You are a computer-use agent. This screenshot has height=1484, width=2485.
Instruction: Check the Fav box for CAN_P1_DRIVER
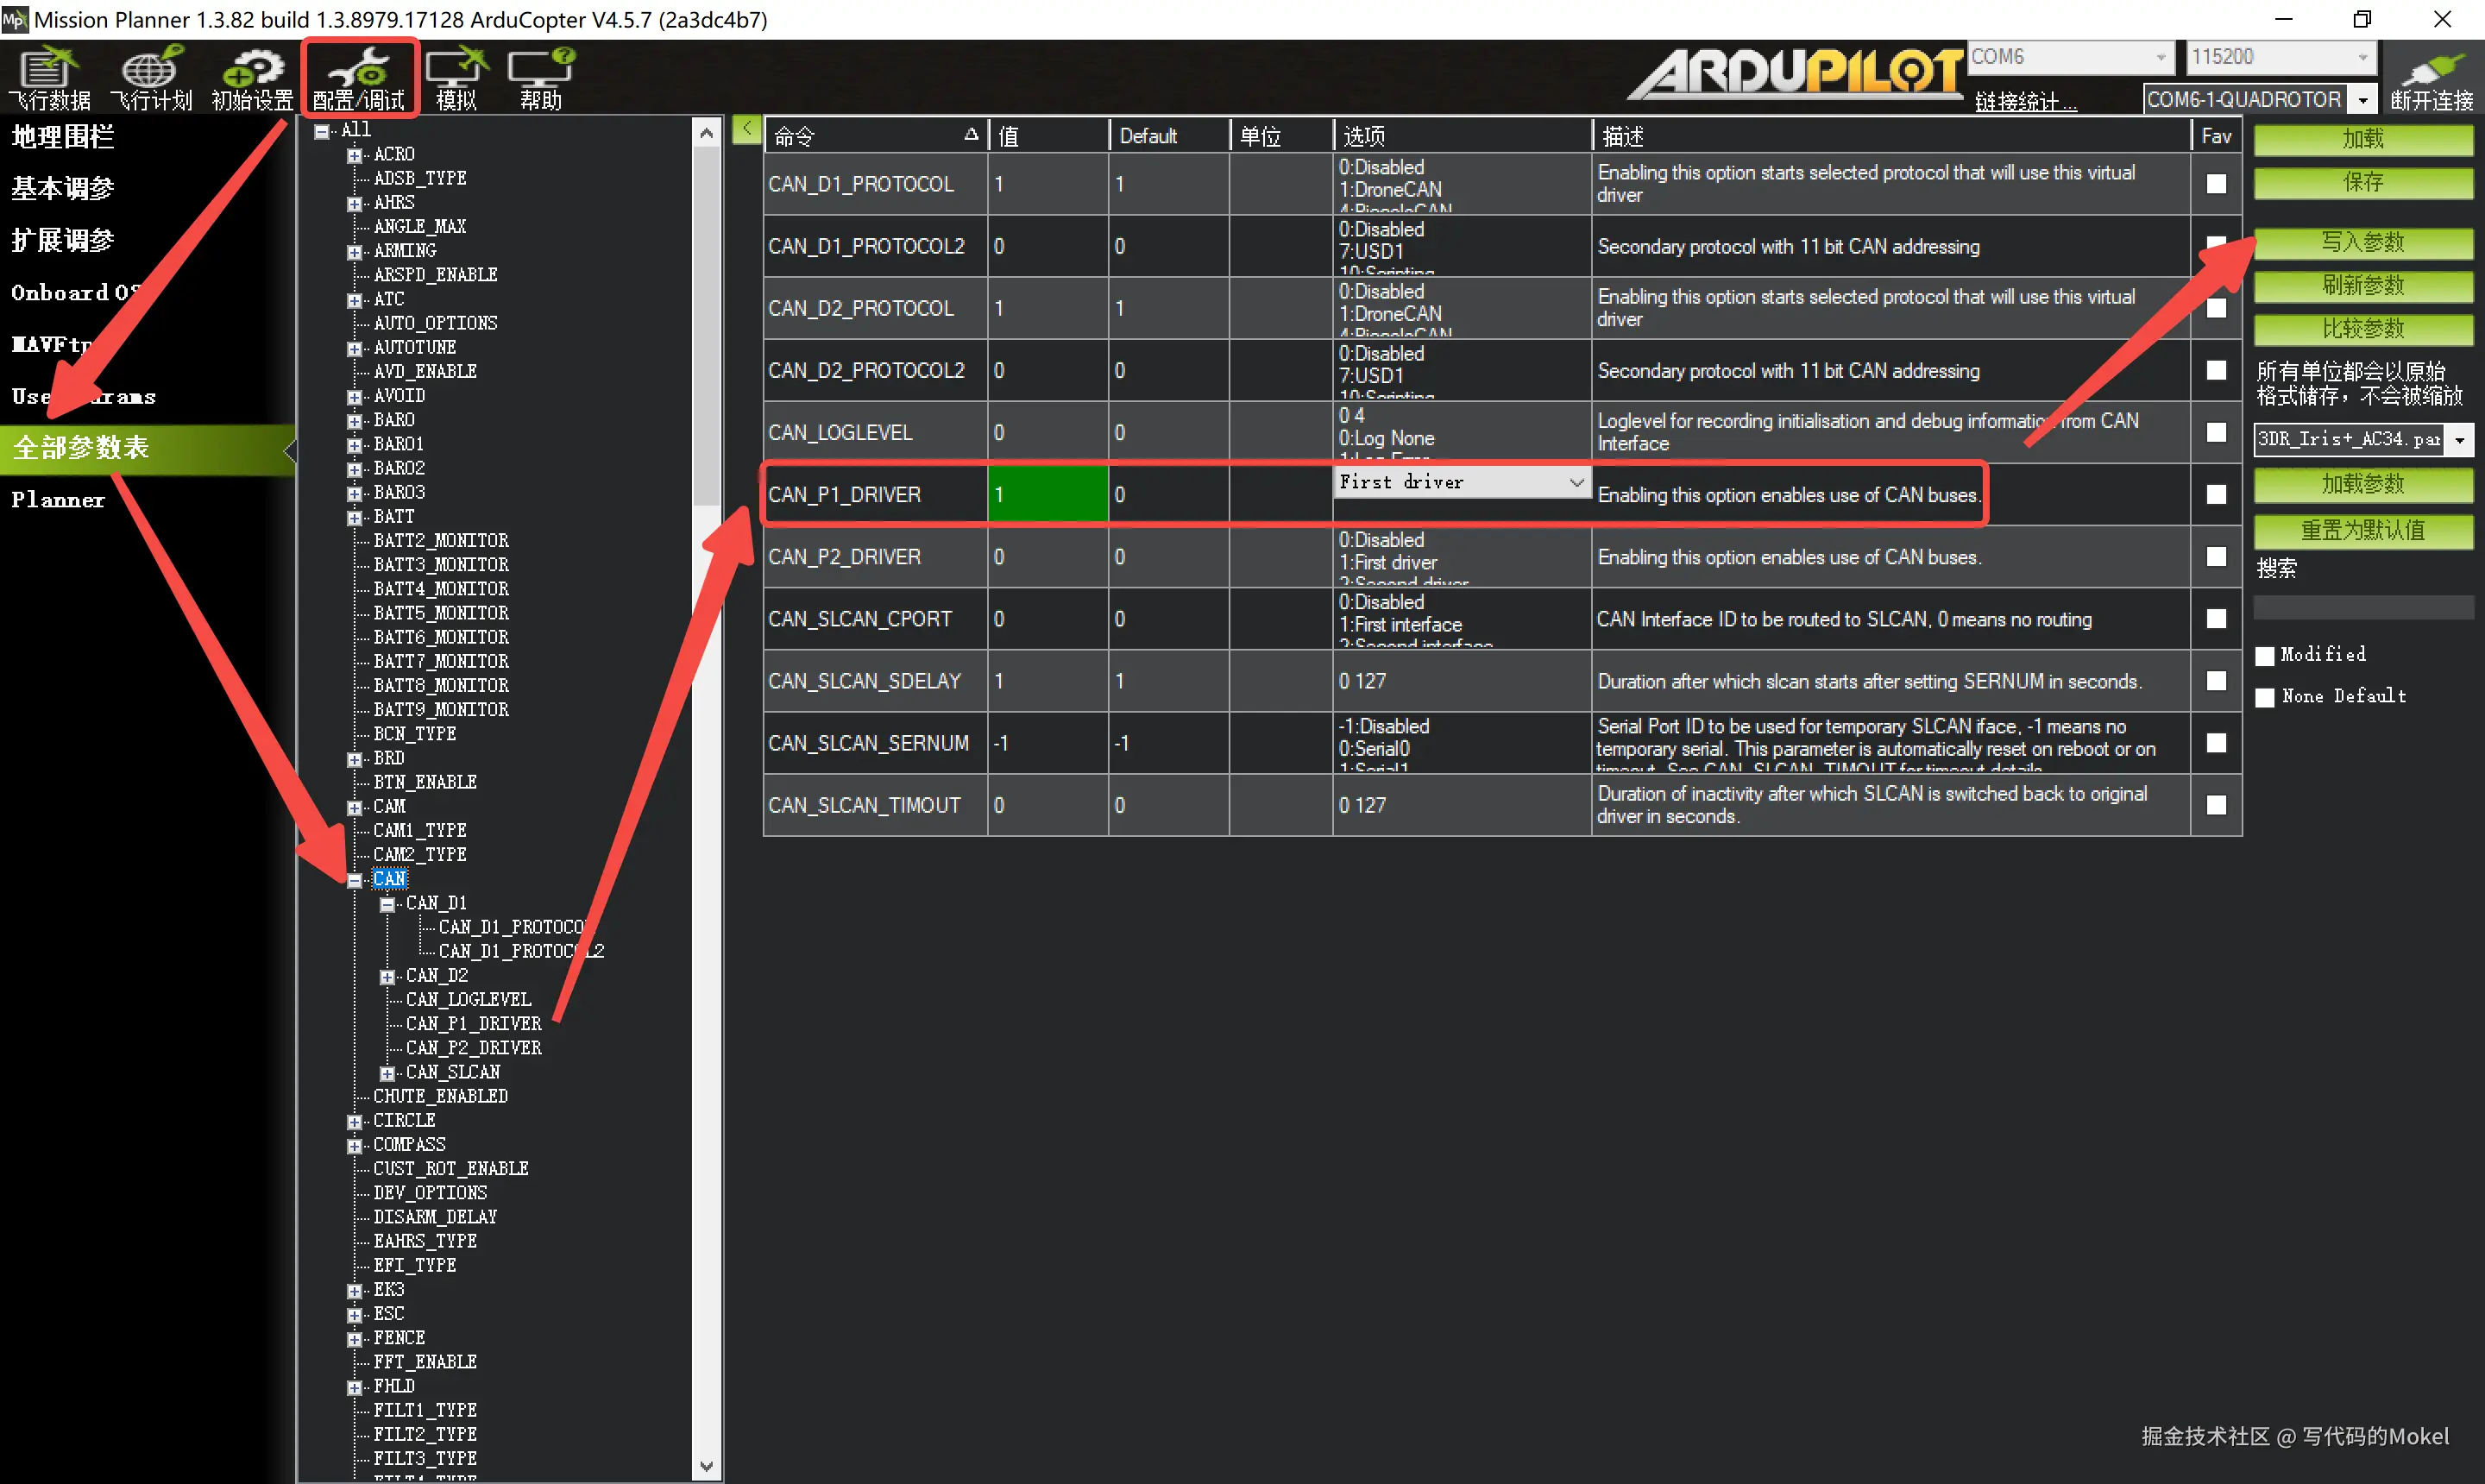(2215, 495)
